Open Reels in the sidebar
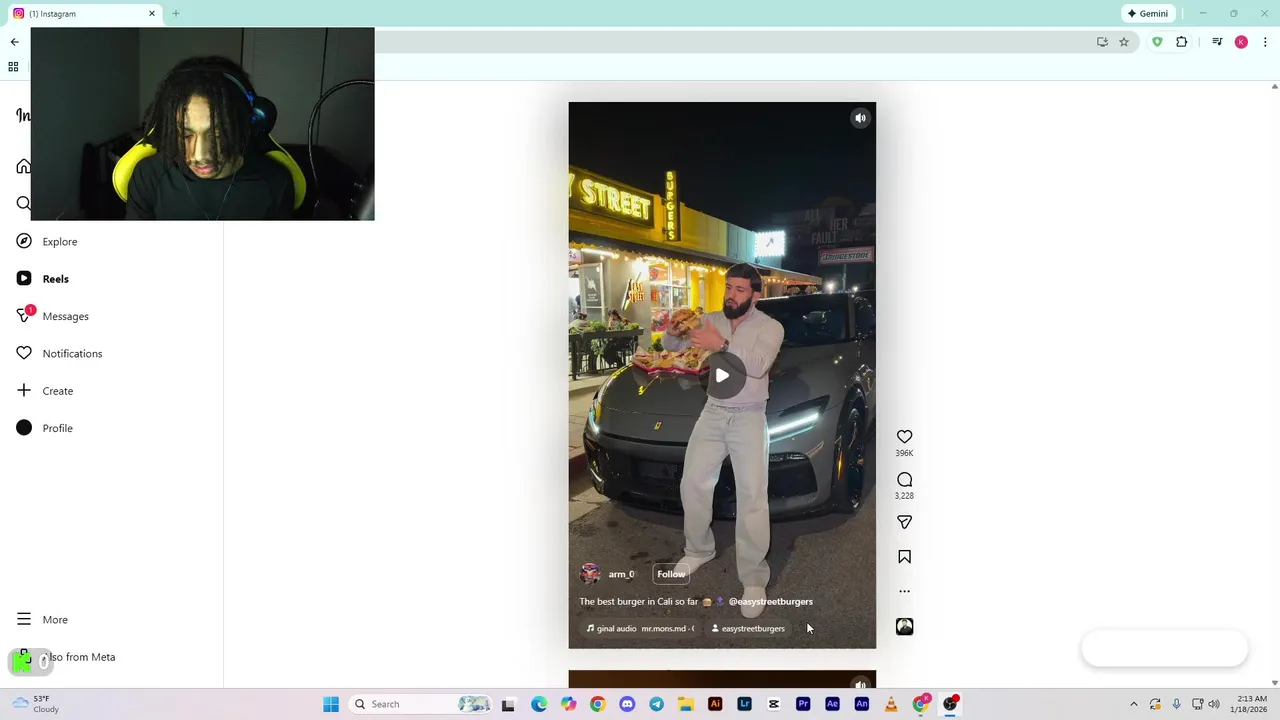 (x=56, y=279)
